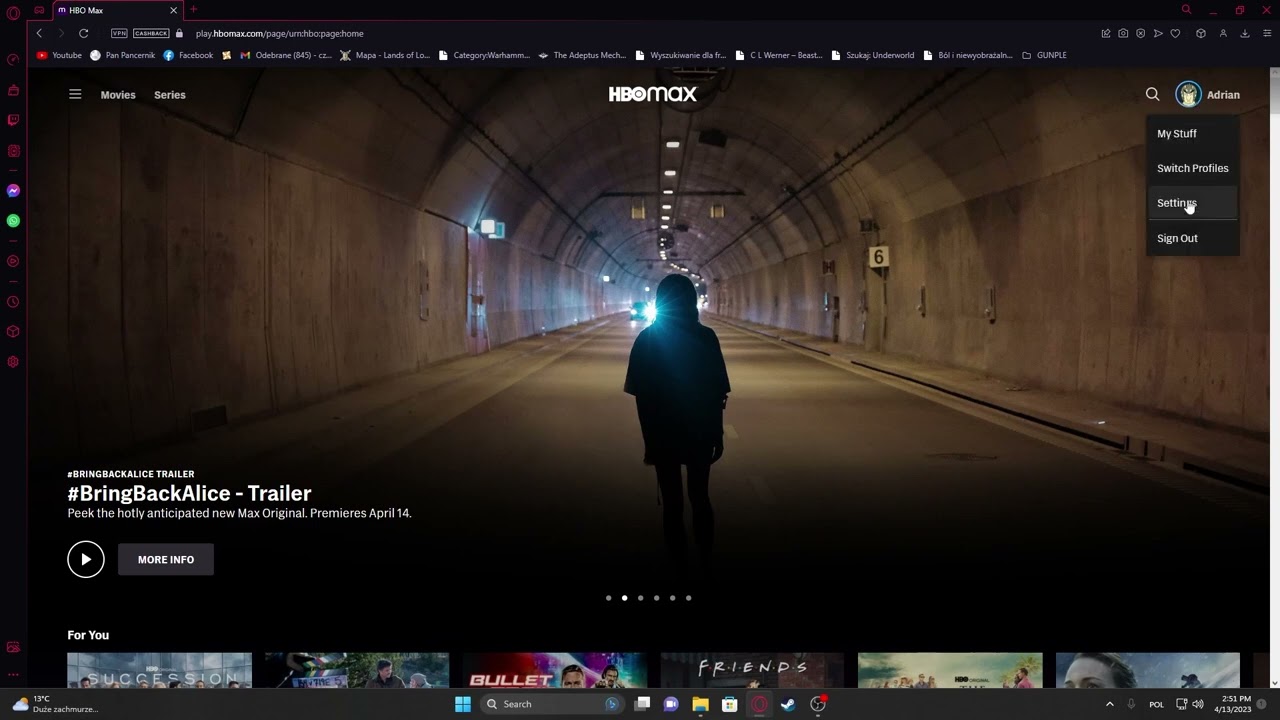The height and width of the screenshot is (720, 1280).
Task: Switch the POL input language indicator
Action: pos(1156,704)
